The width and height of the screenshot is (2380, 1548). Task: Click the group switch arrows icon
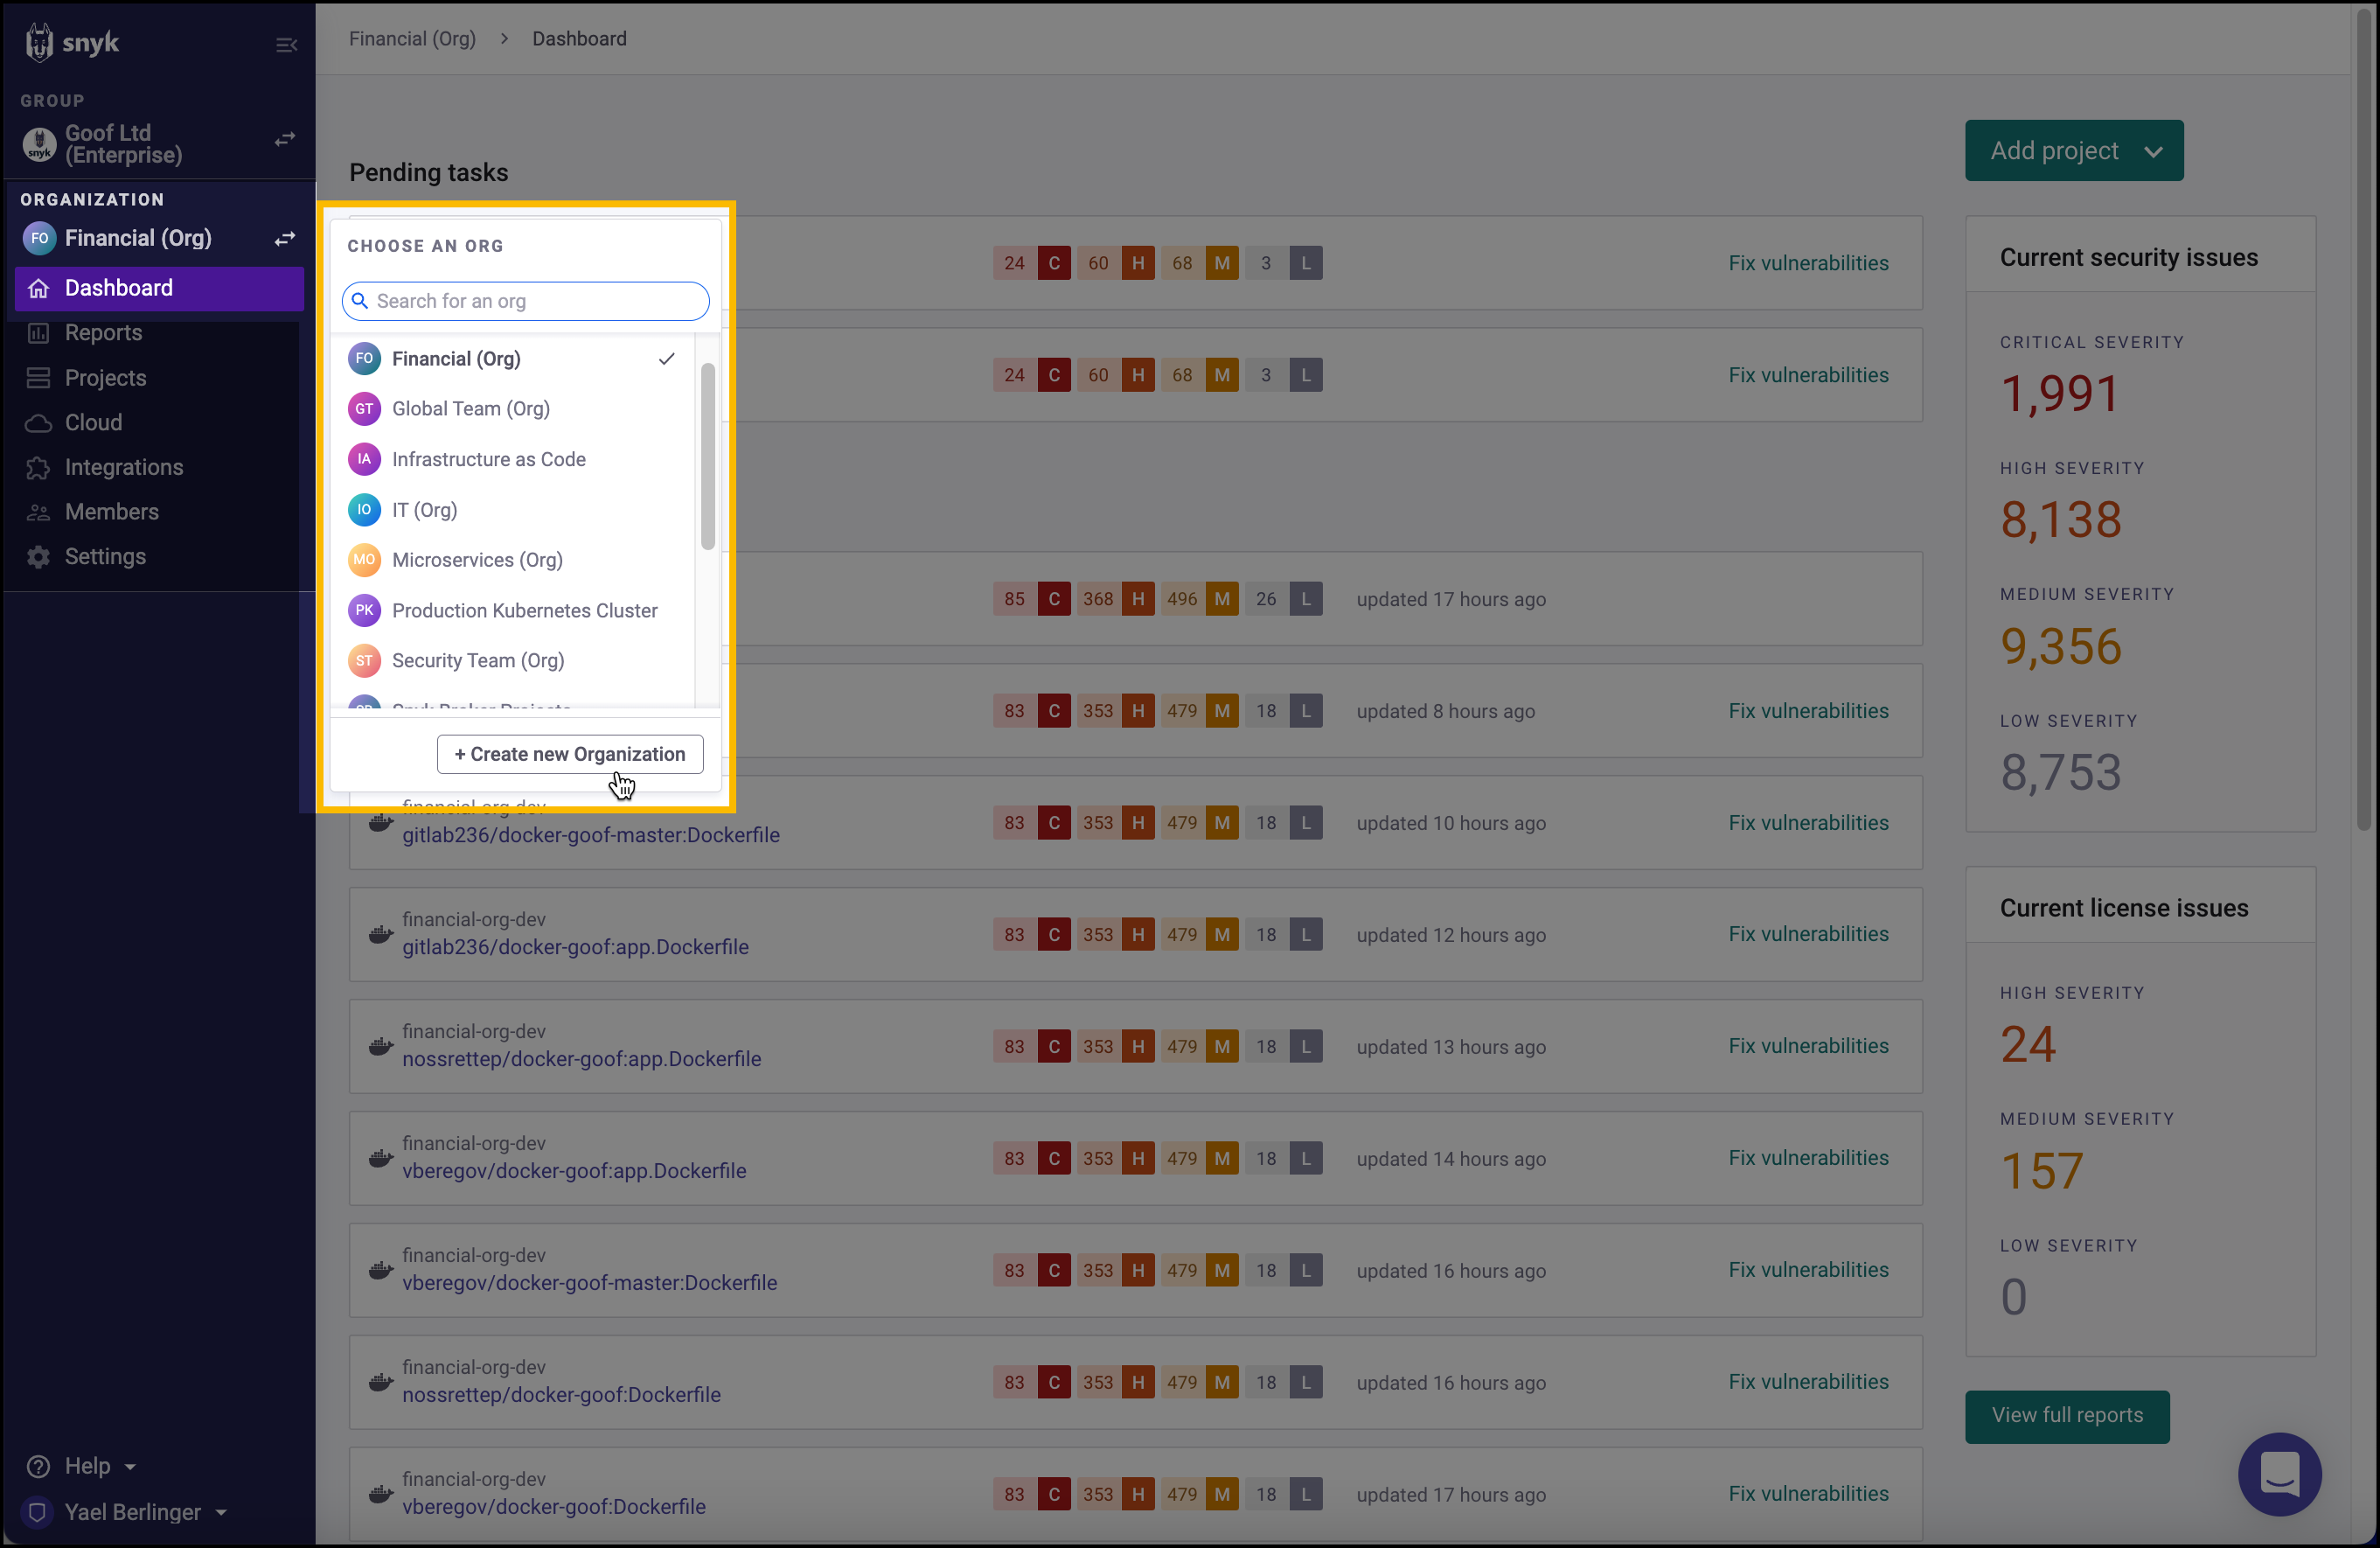[285, 139]
